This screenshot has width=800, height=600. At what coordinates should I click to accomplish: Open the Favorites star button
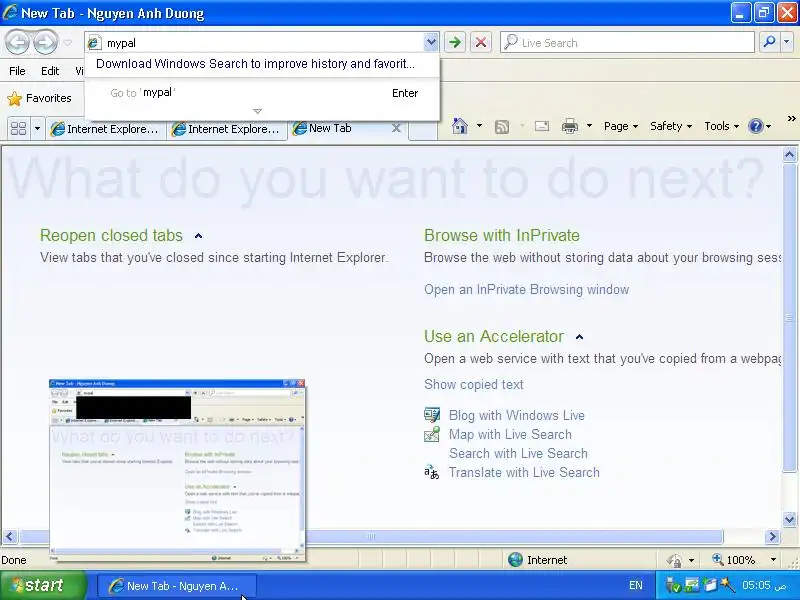pos(39,98)
